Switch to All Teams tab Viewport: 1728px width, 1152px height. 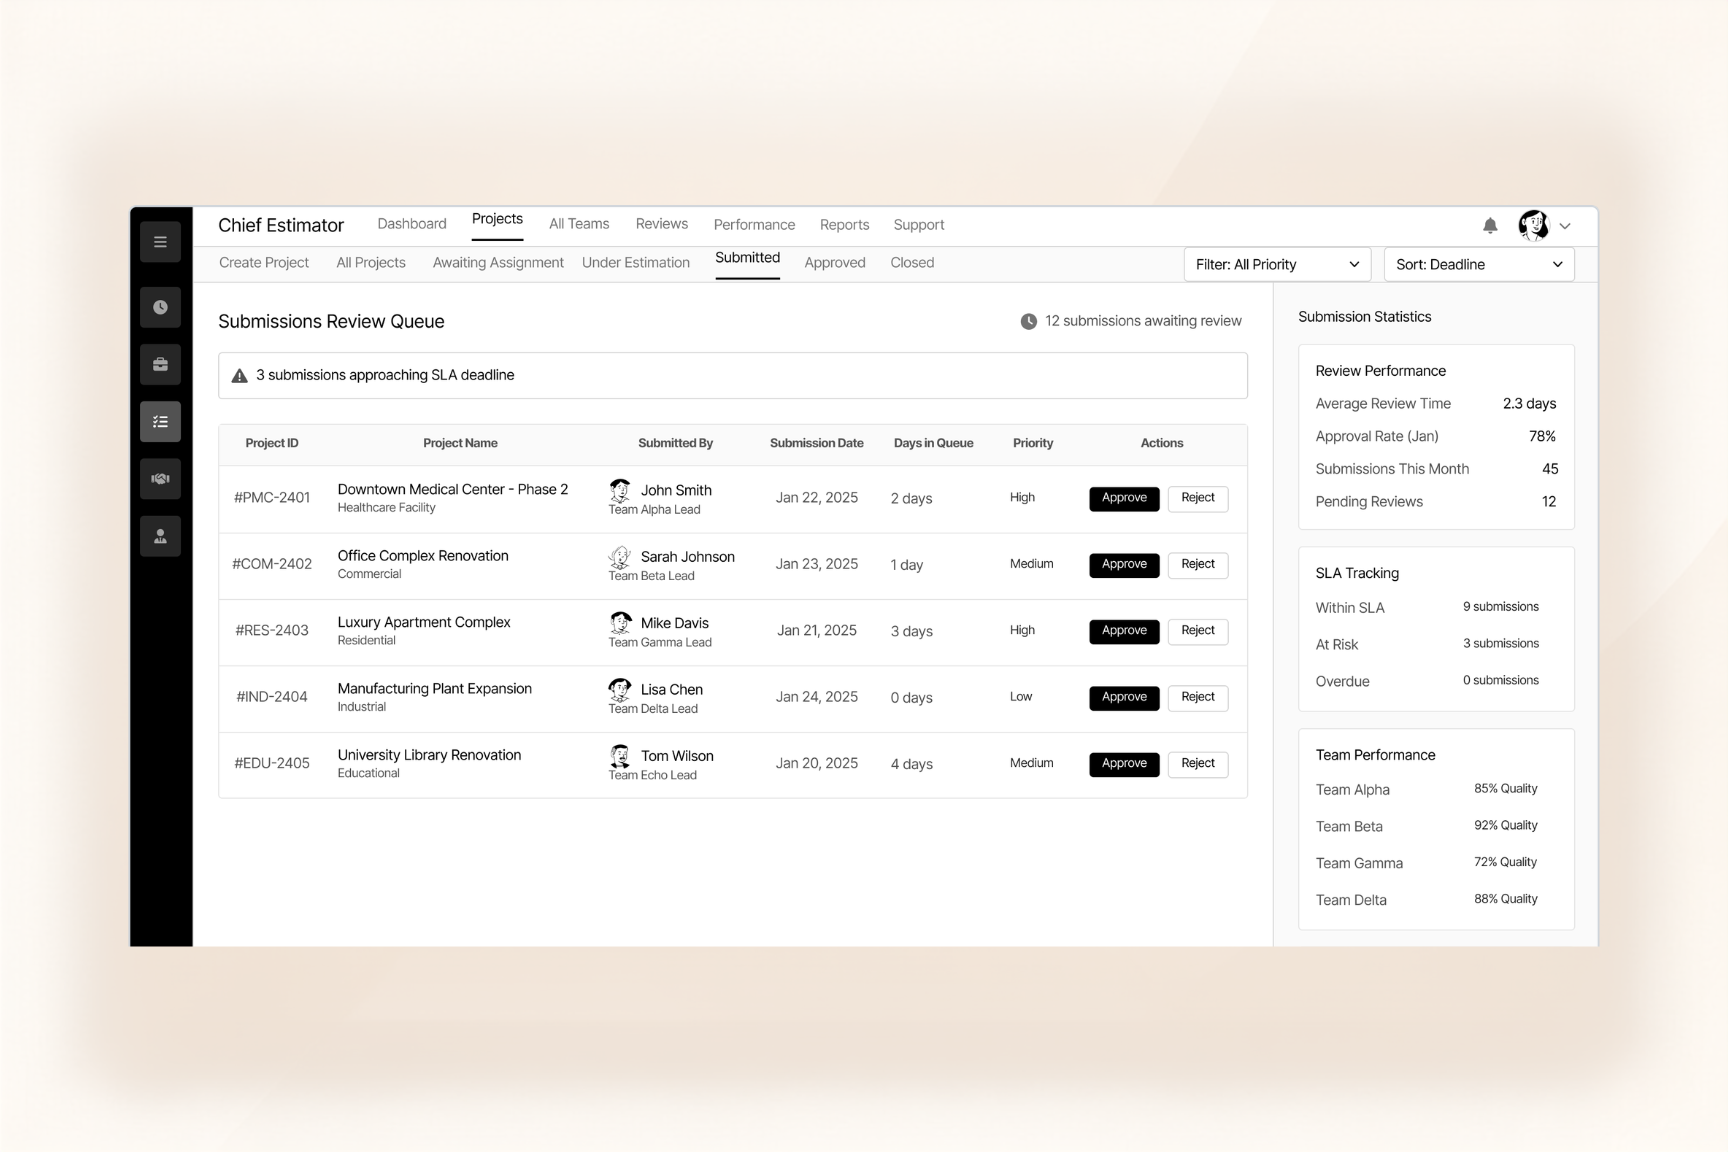pos(579,224)
